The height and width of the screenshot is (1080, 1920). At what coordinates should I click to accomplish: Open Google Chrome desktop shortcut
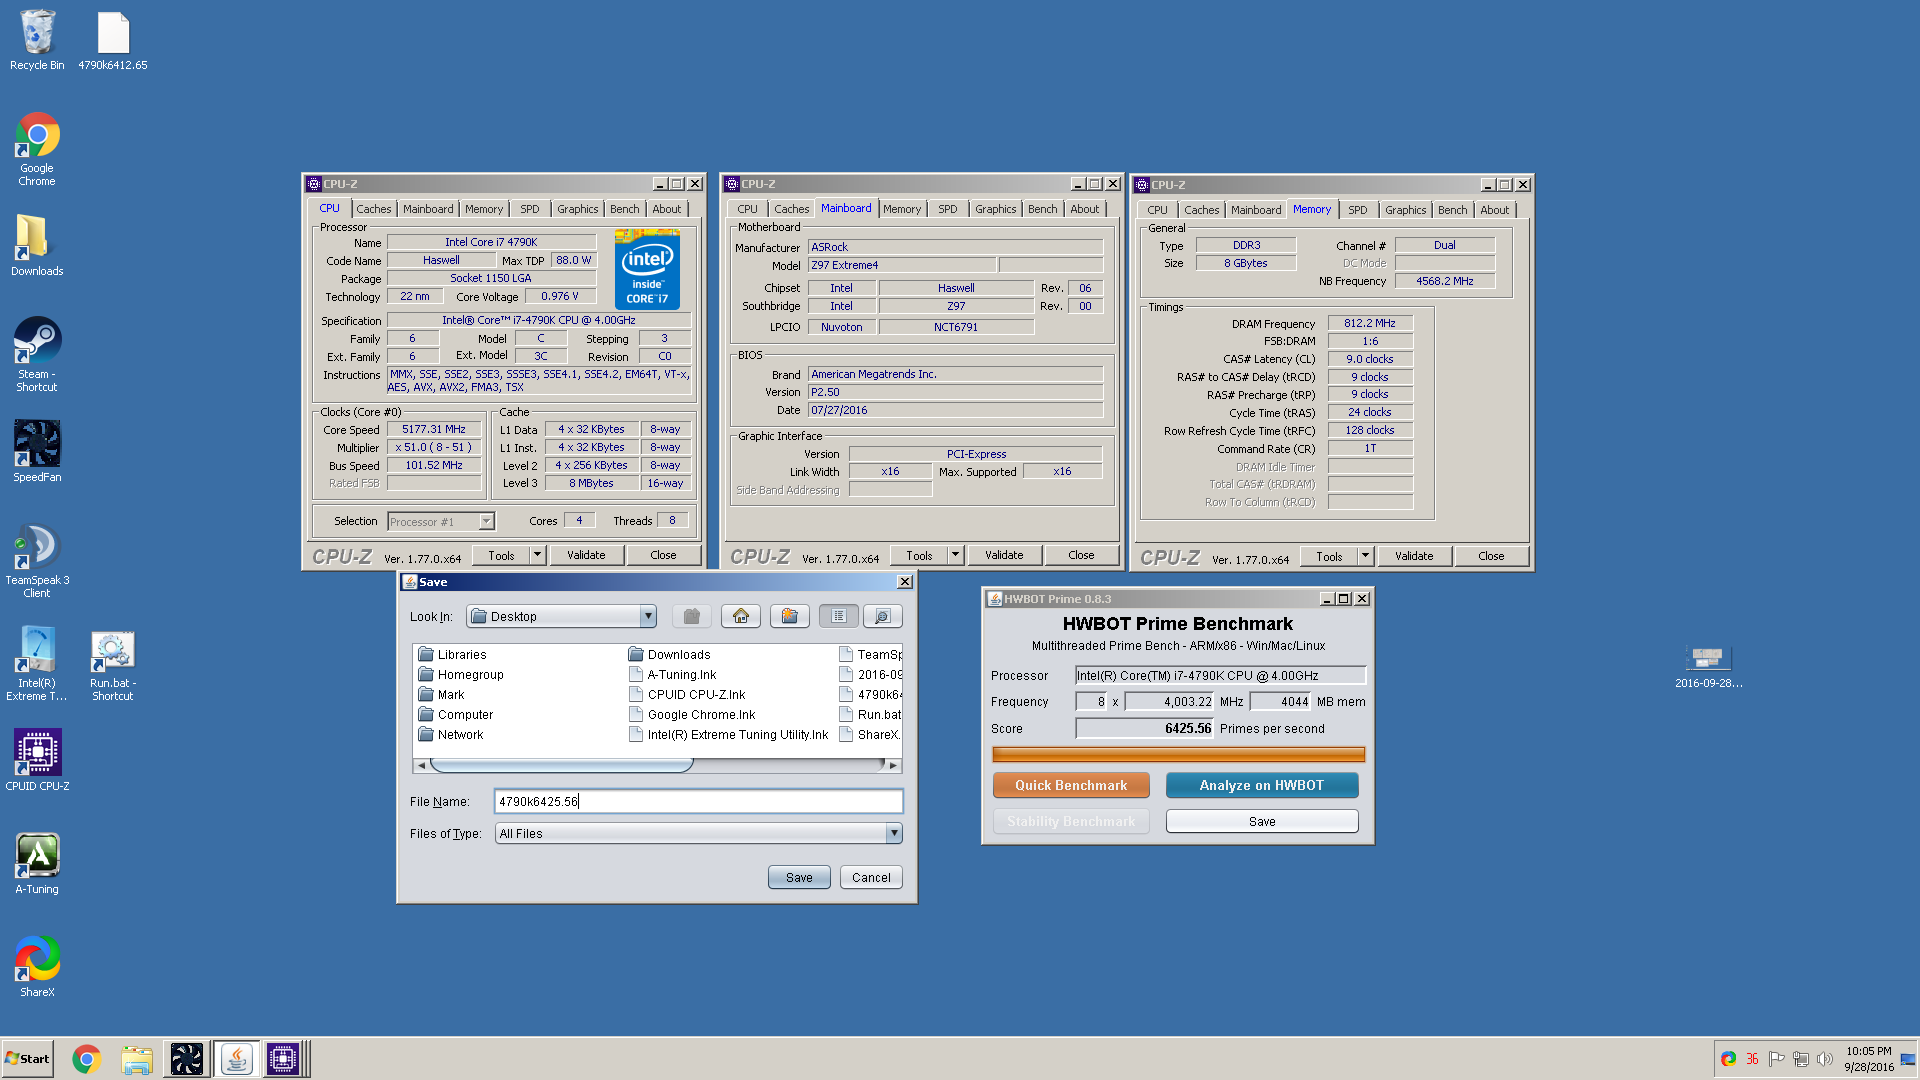37,149
